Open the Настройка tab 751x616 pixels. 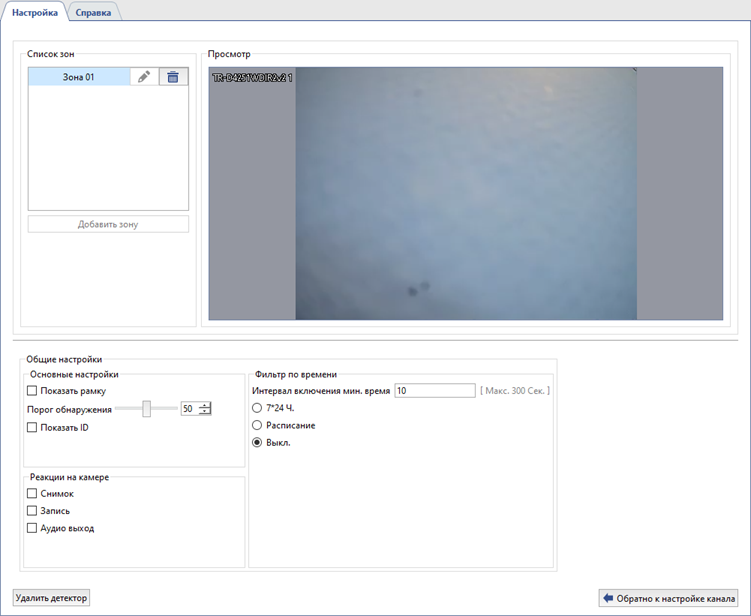(x=34, y=12)
